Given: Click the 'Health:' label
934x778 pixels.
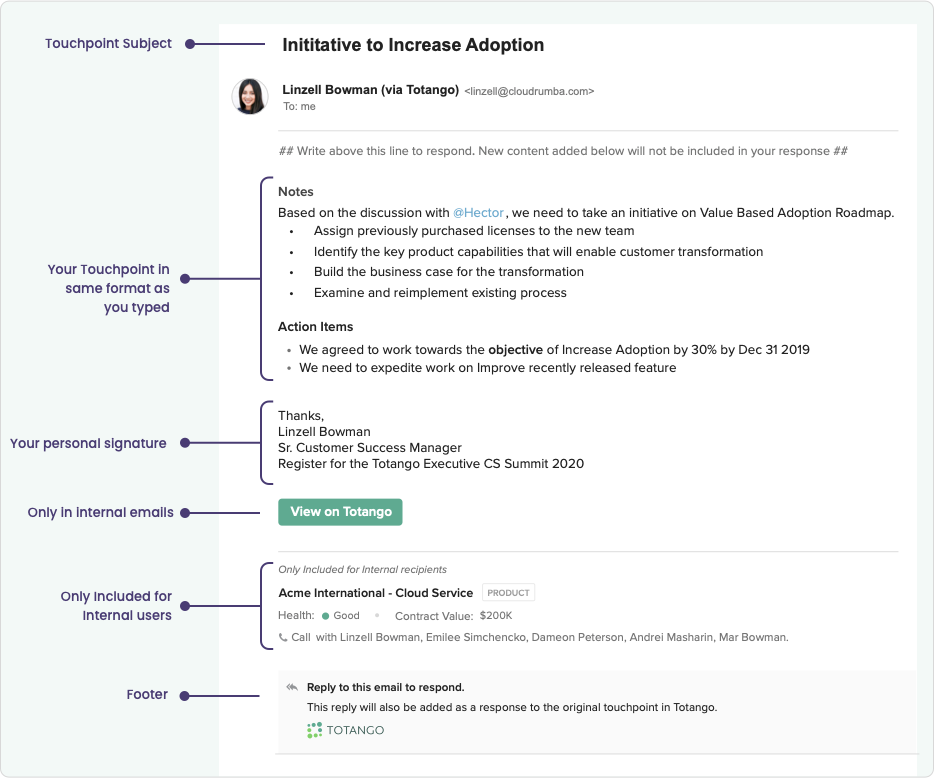Looking at the screenshot, I should (x=296, y=615).
